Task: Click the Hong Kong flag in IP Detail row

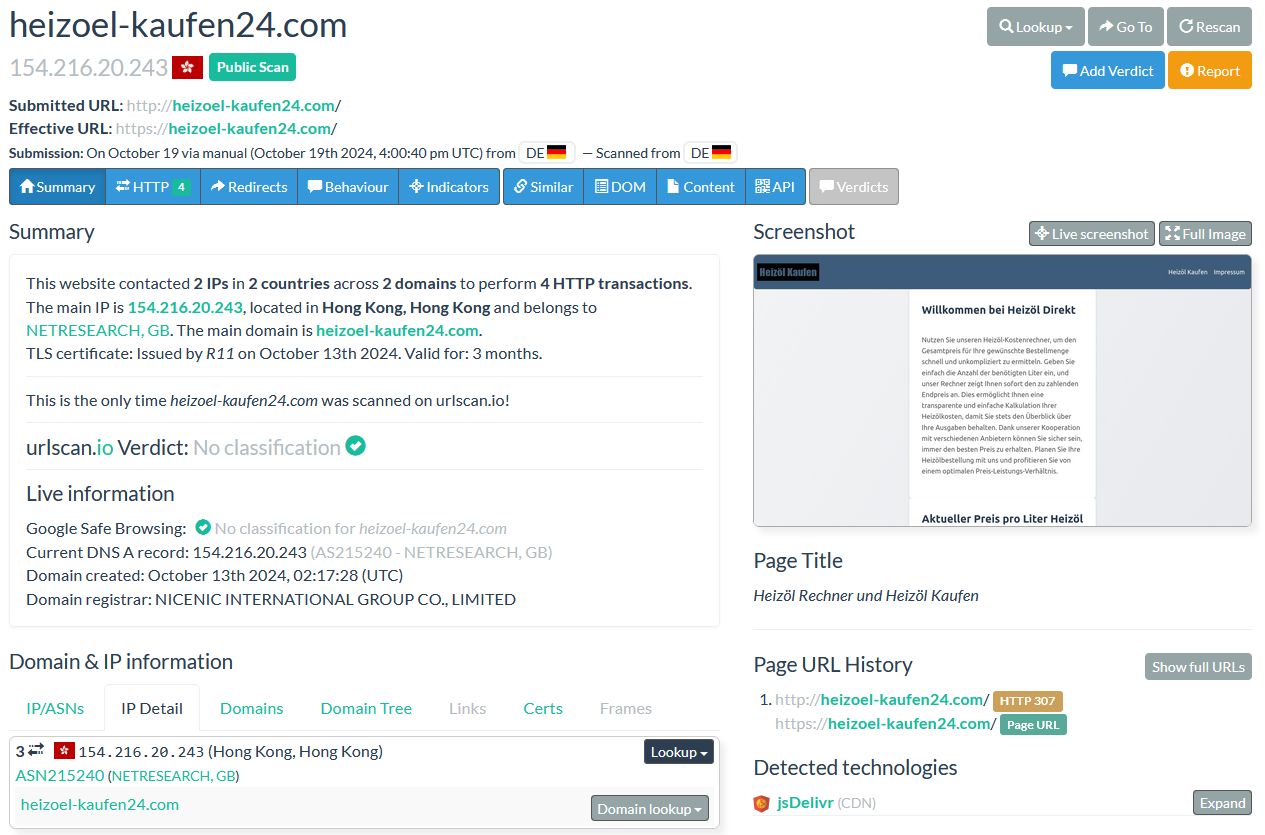Action: (x=65, y=751)
